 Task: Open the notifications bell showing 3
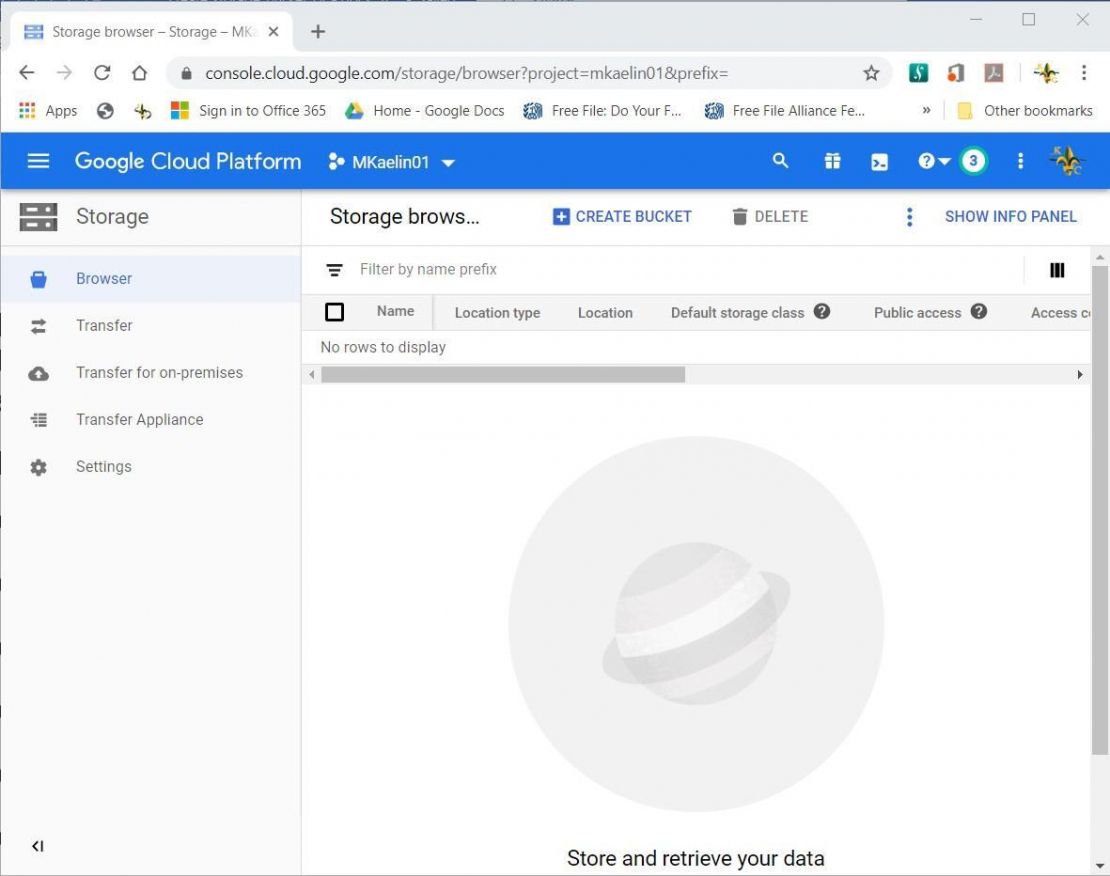click(x=971, y=160)
